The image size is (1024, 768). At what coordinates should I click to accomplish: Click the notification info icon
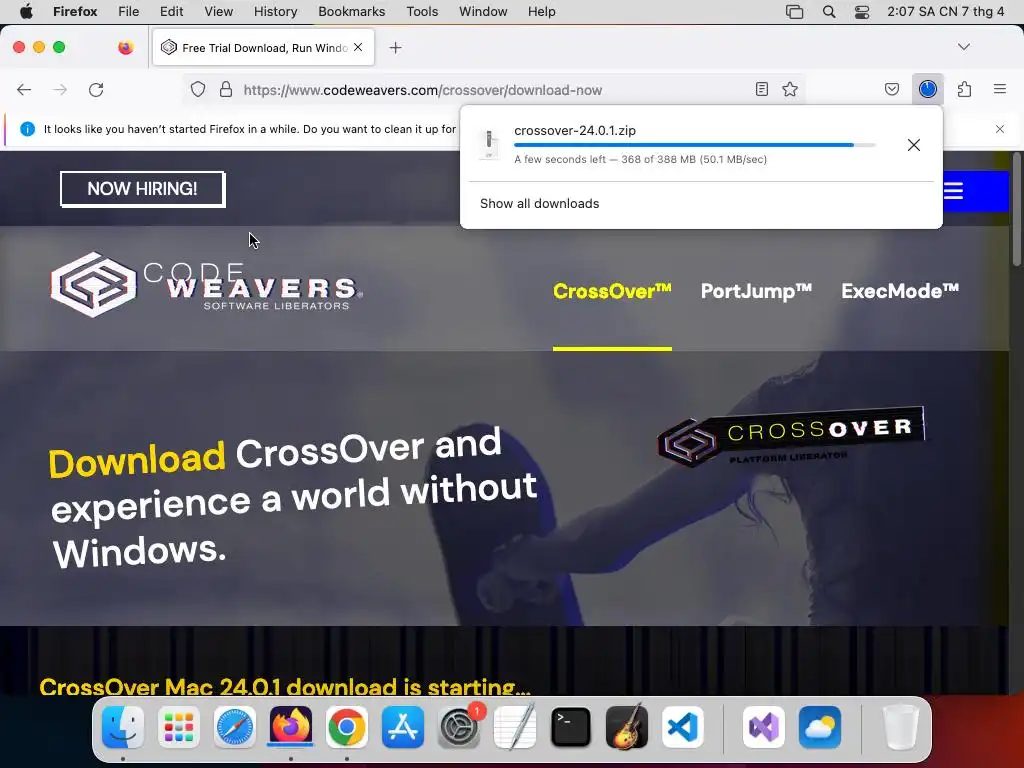(27, 129)
